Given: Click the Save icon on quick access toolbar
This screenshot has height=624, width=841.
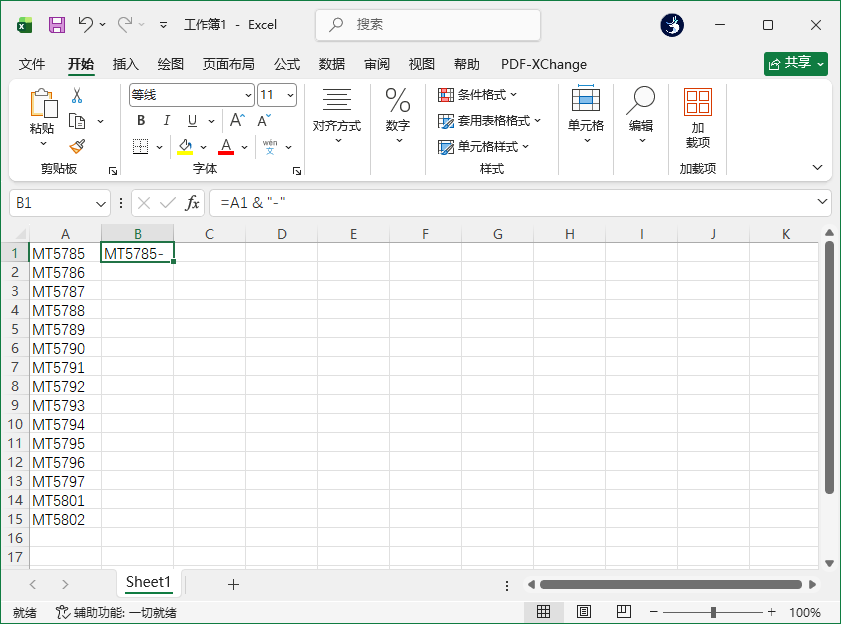Looking at the screenshot, I should pos(55,24).
